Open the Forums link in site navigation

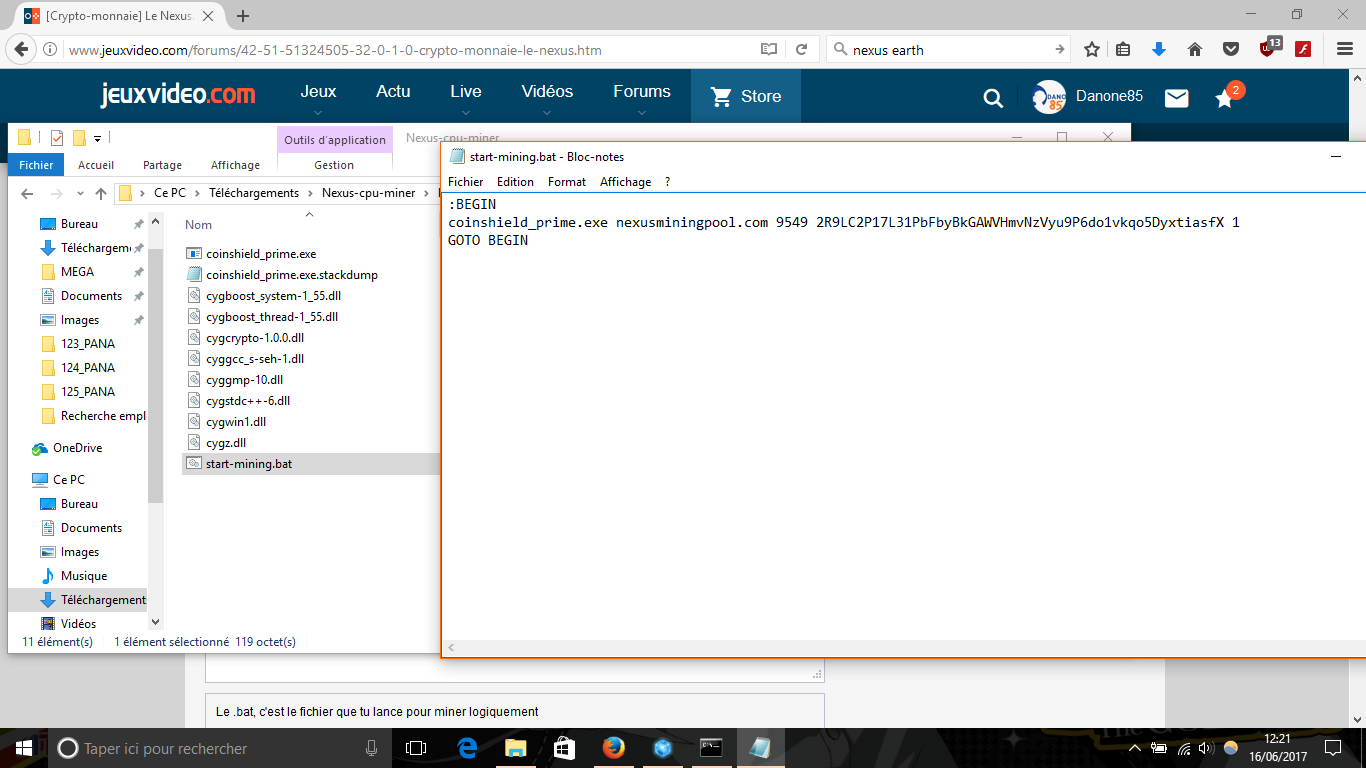pyautogui.click(x=641, y=92)
